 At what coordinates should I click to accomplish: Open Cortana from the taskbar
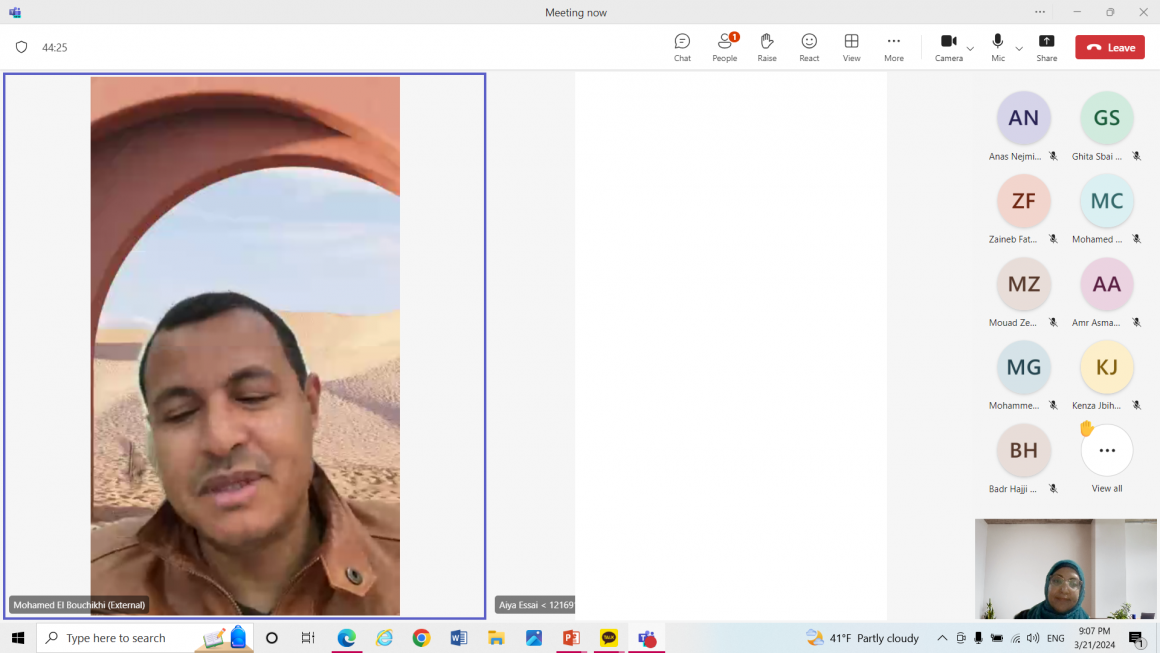[272, 637]
